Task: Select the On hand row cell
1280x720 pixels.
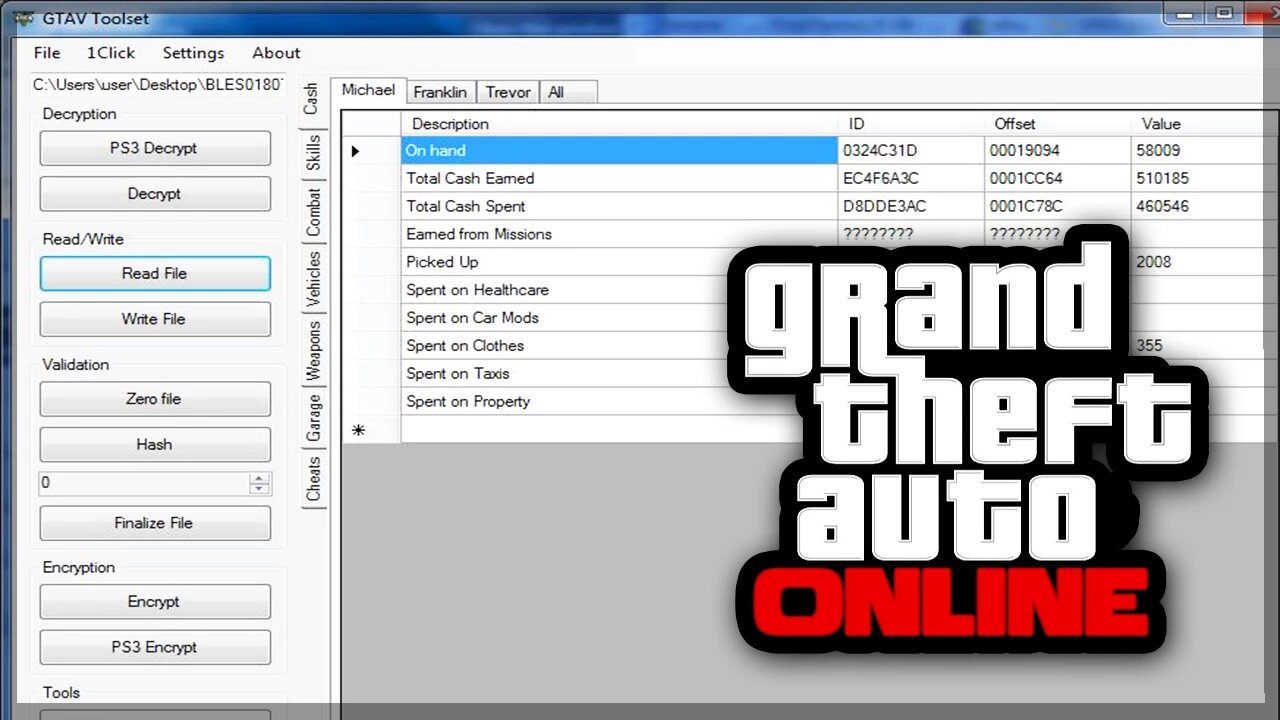Action: click(620, 151)
